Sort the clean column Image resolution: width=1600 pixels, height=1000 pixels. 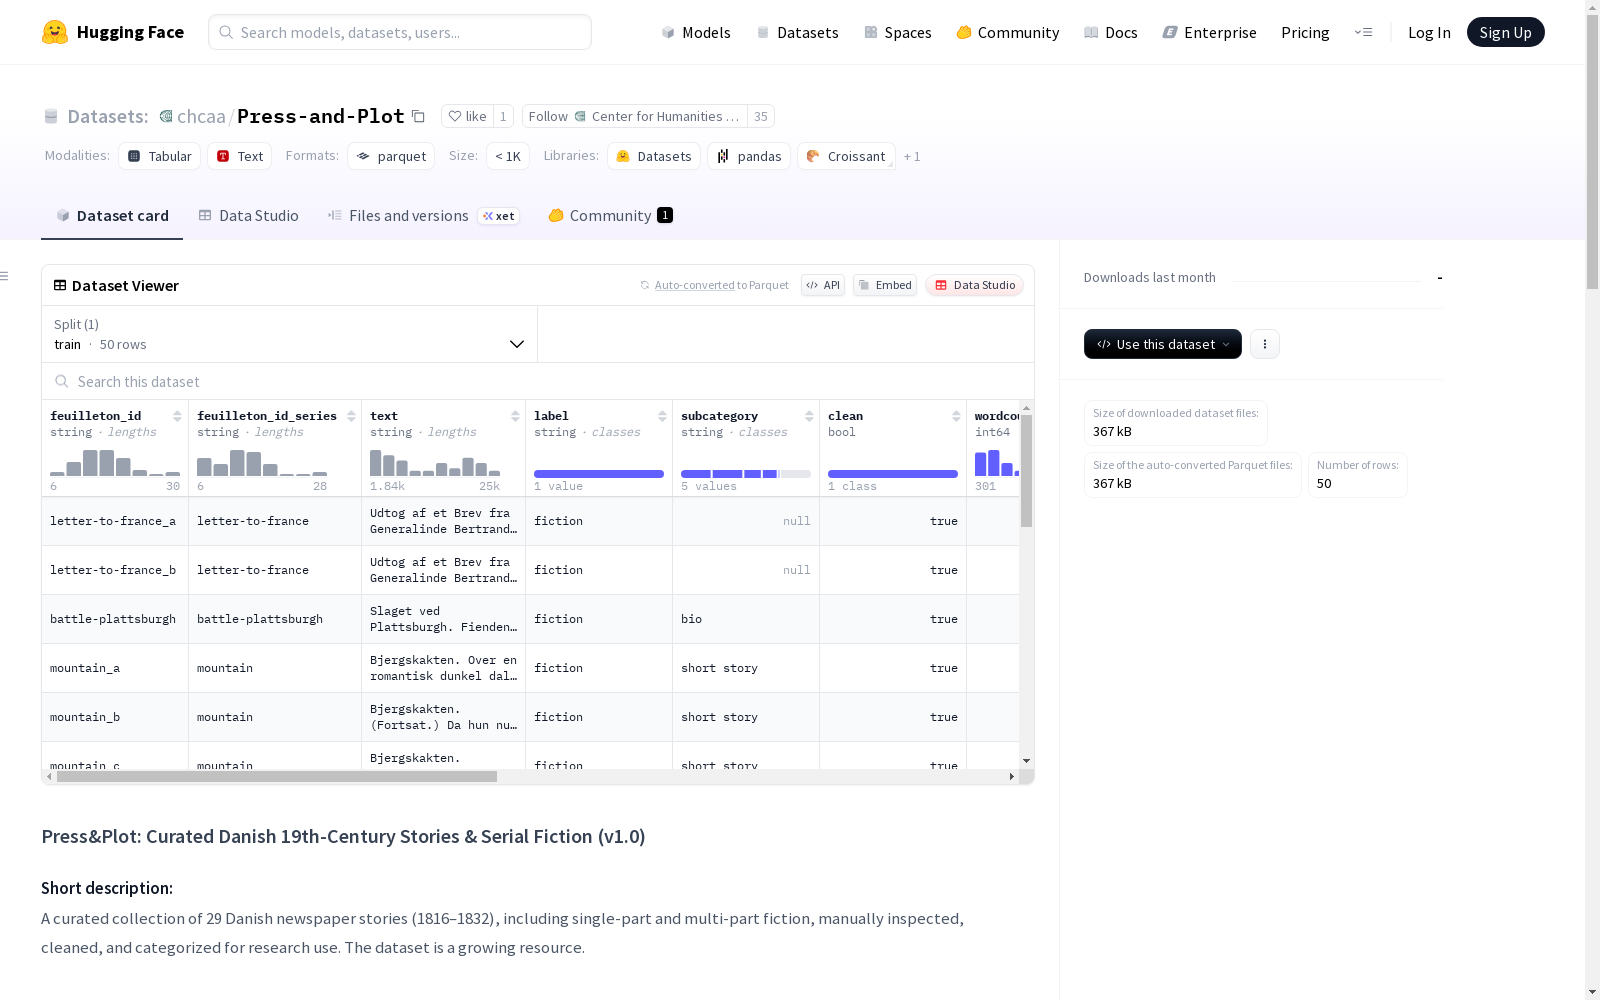pos(956,416)
